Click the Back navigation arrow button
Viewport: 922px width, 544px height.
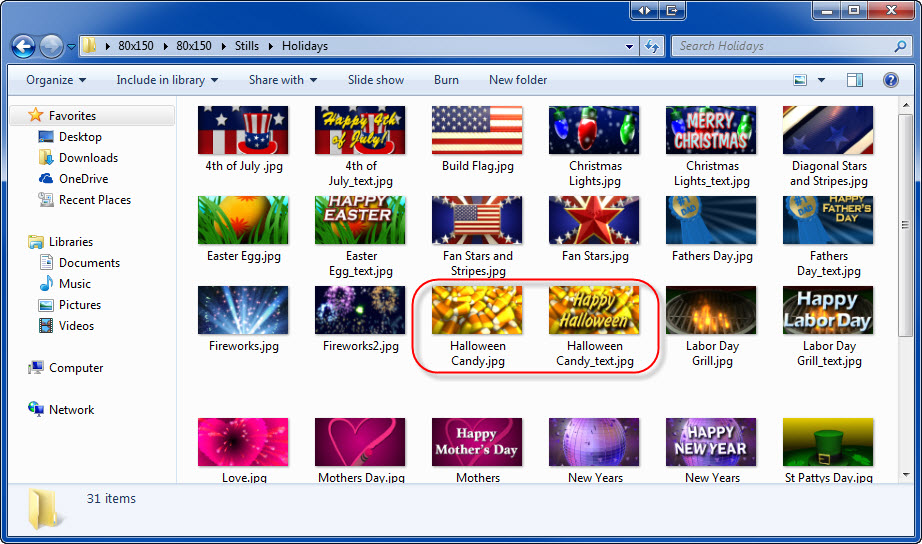(23, 46)
